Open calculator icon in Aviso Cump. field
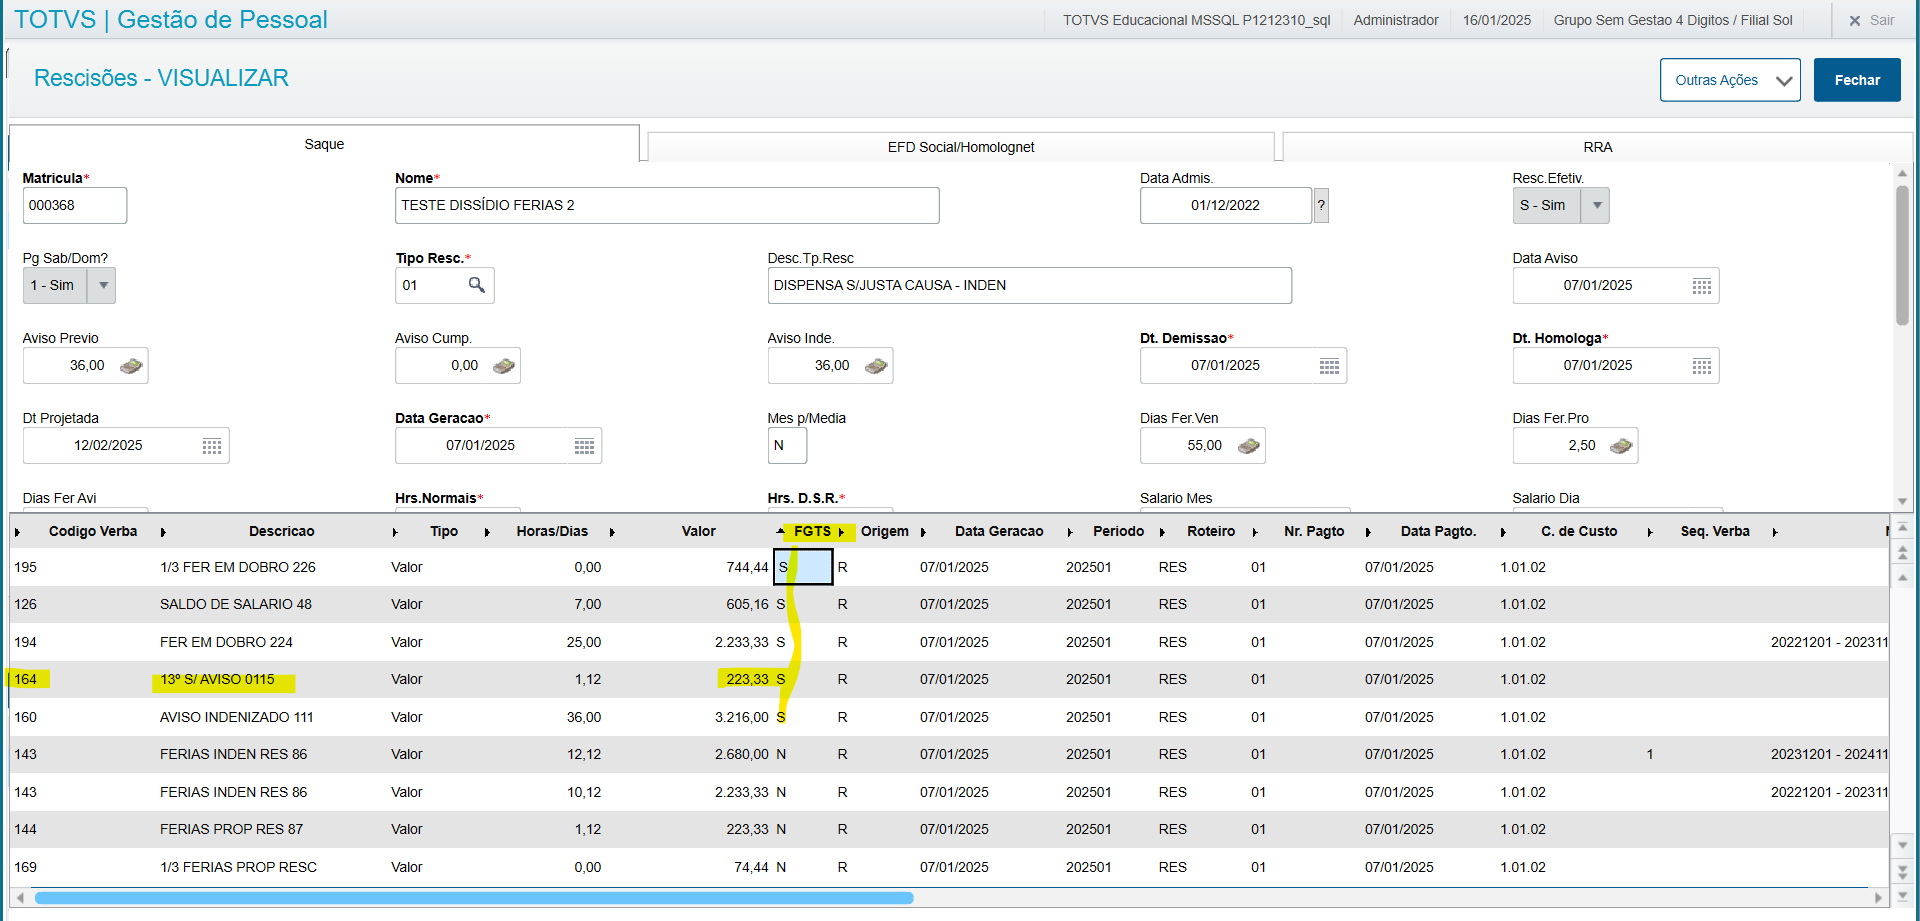This screenshot has width=1920, height=921. (x=504, y=366)
